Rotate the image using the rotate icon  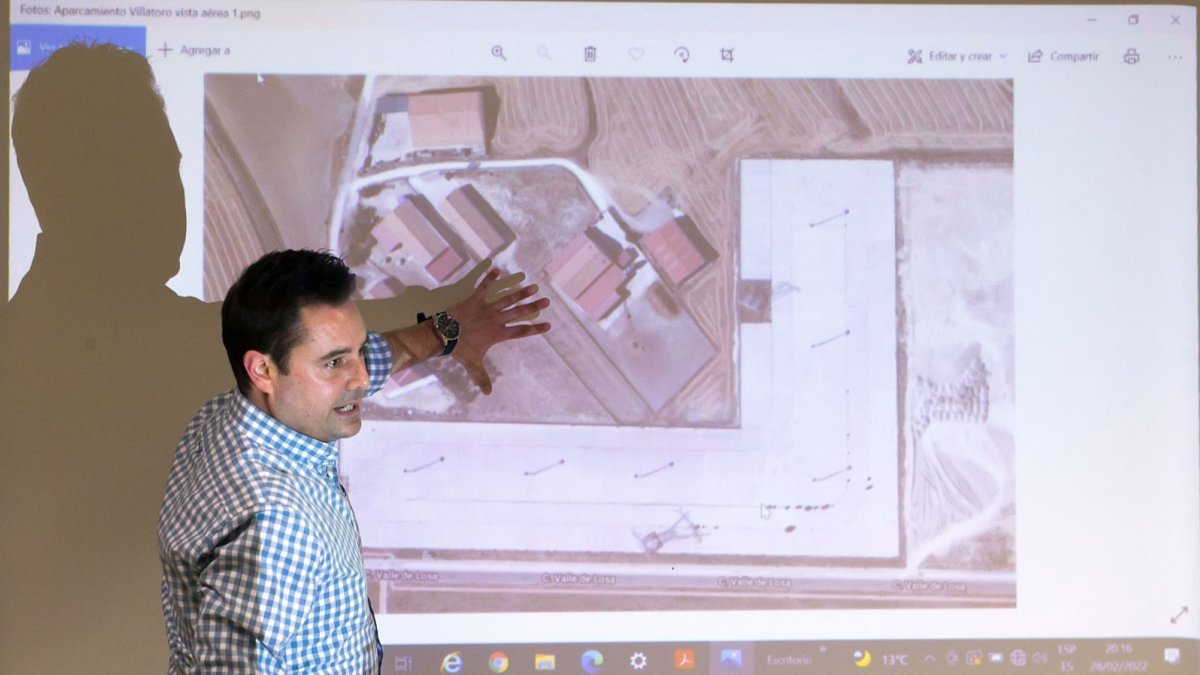682,54
